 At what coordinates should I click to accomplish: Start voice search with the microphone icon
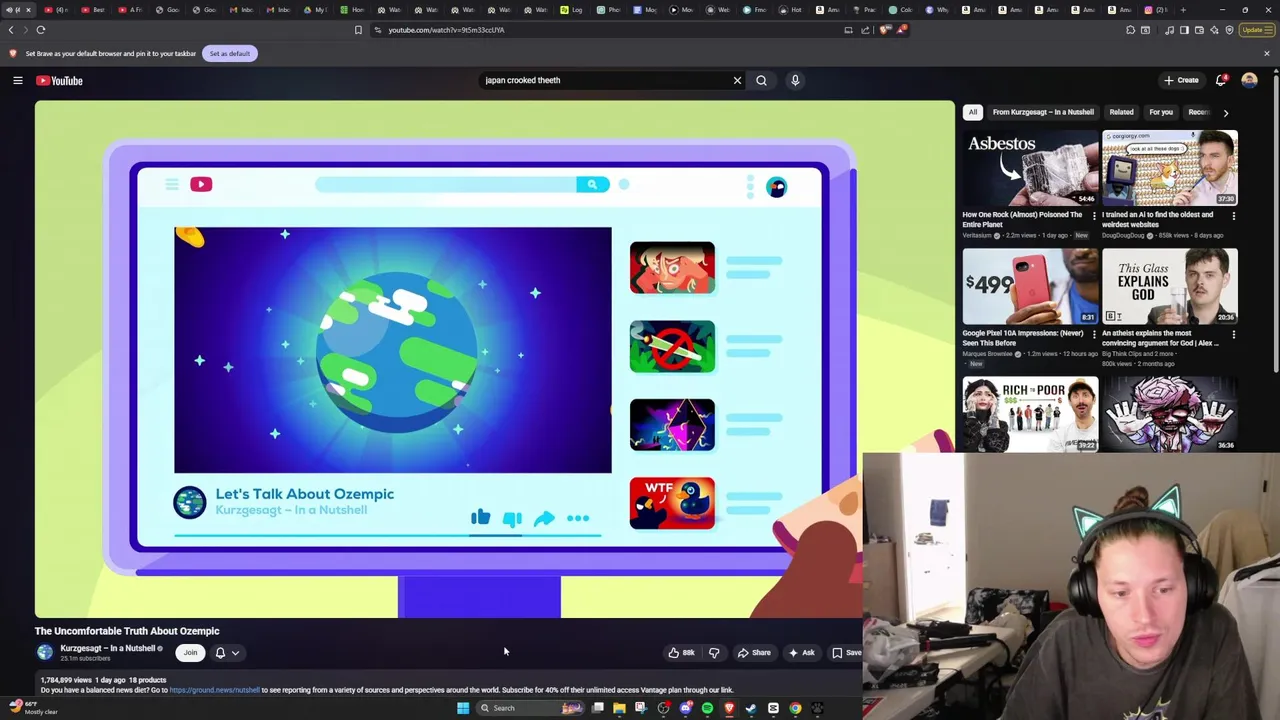[x=795, y=80]
